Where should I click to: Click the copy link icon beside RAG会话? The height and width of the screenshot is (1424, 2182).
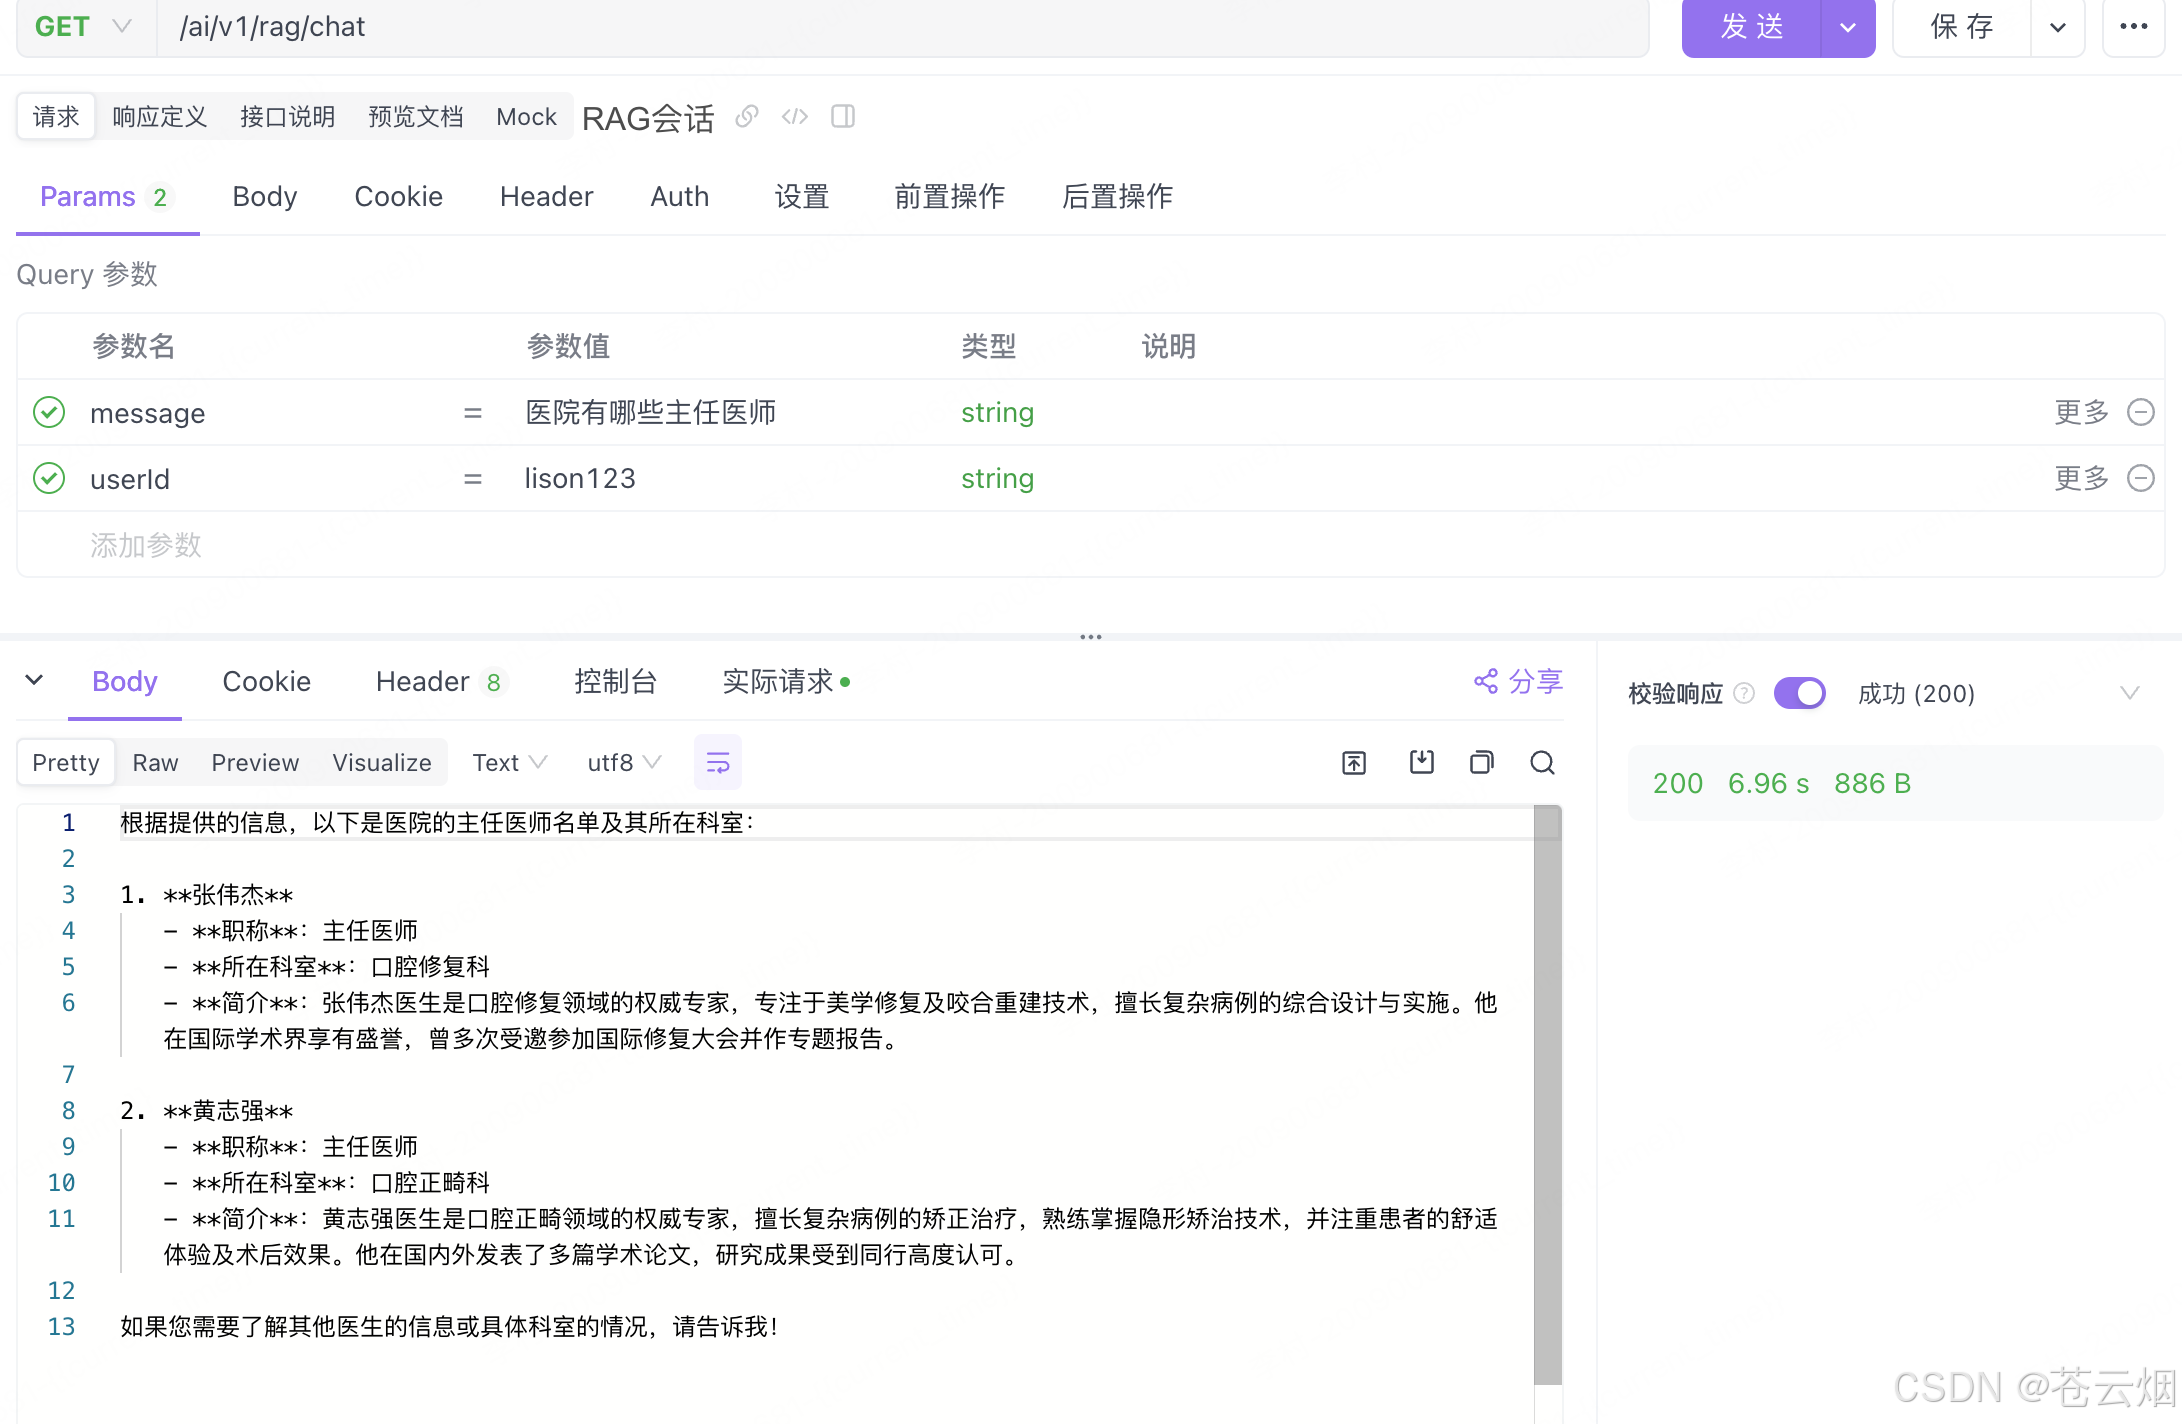747,117
